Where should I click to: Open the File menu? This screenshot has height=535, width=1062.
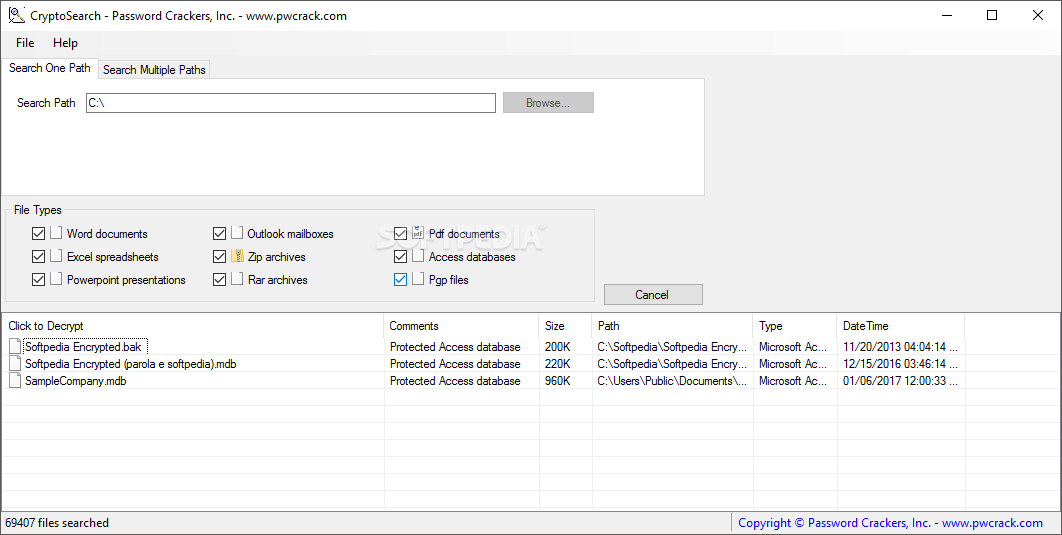(x=25, y=43)
